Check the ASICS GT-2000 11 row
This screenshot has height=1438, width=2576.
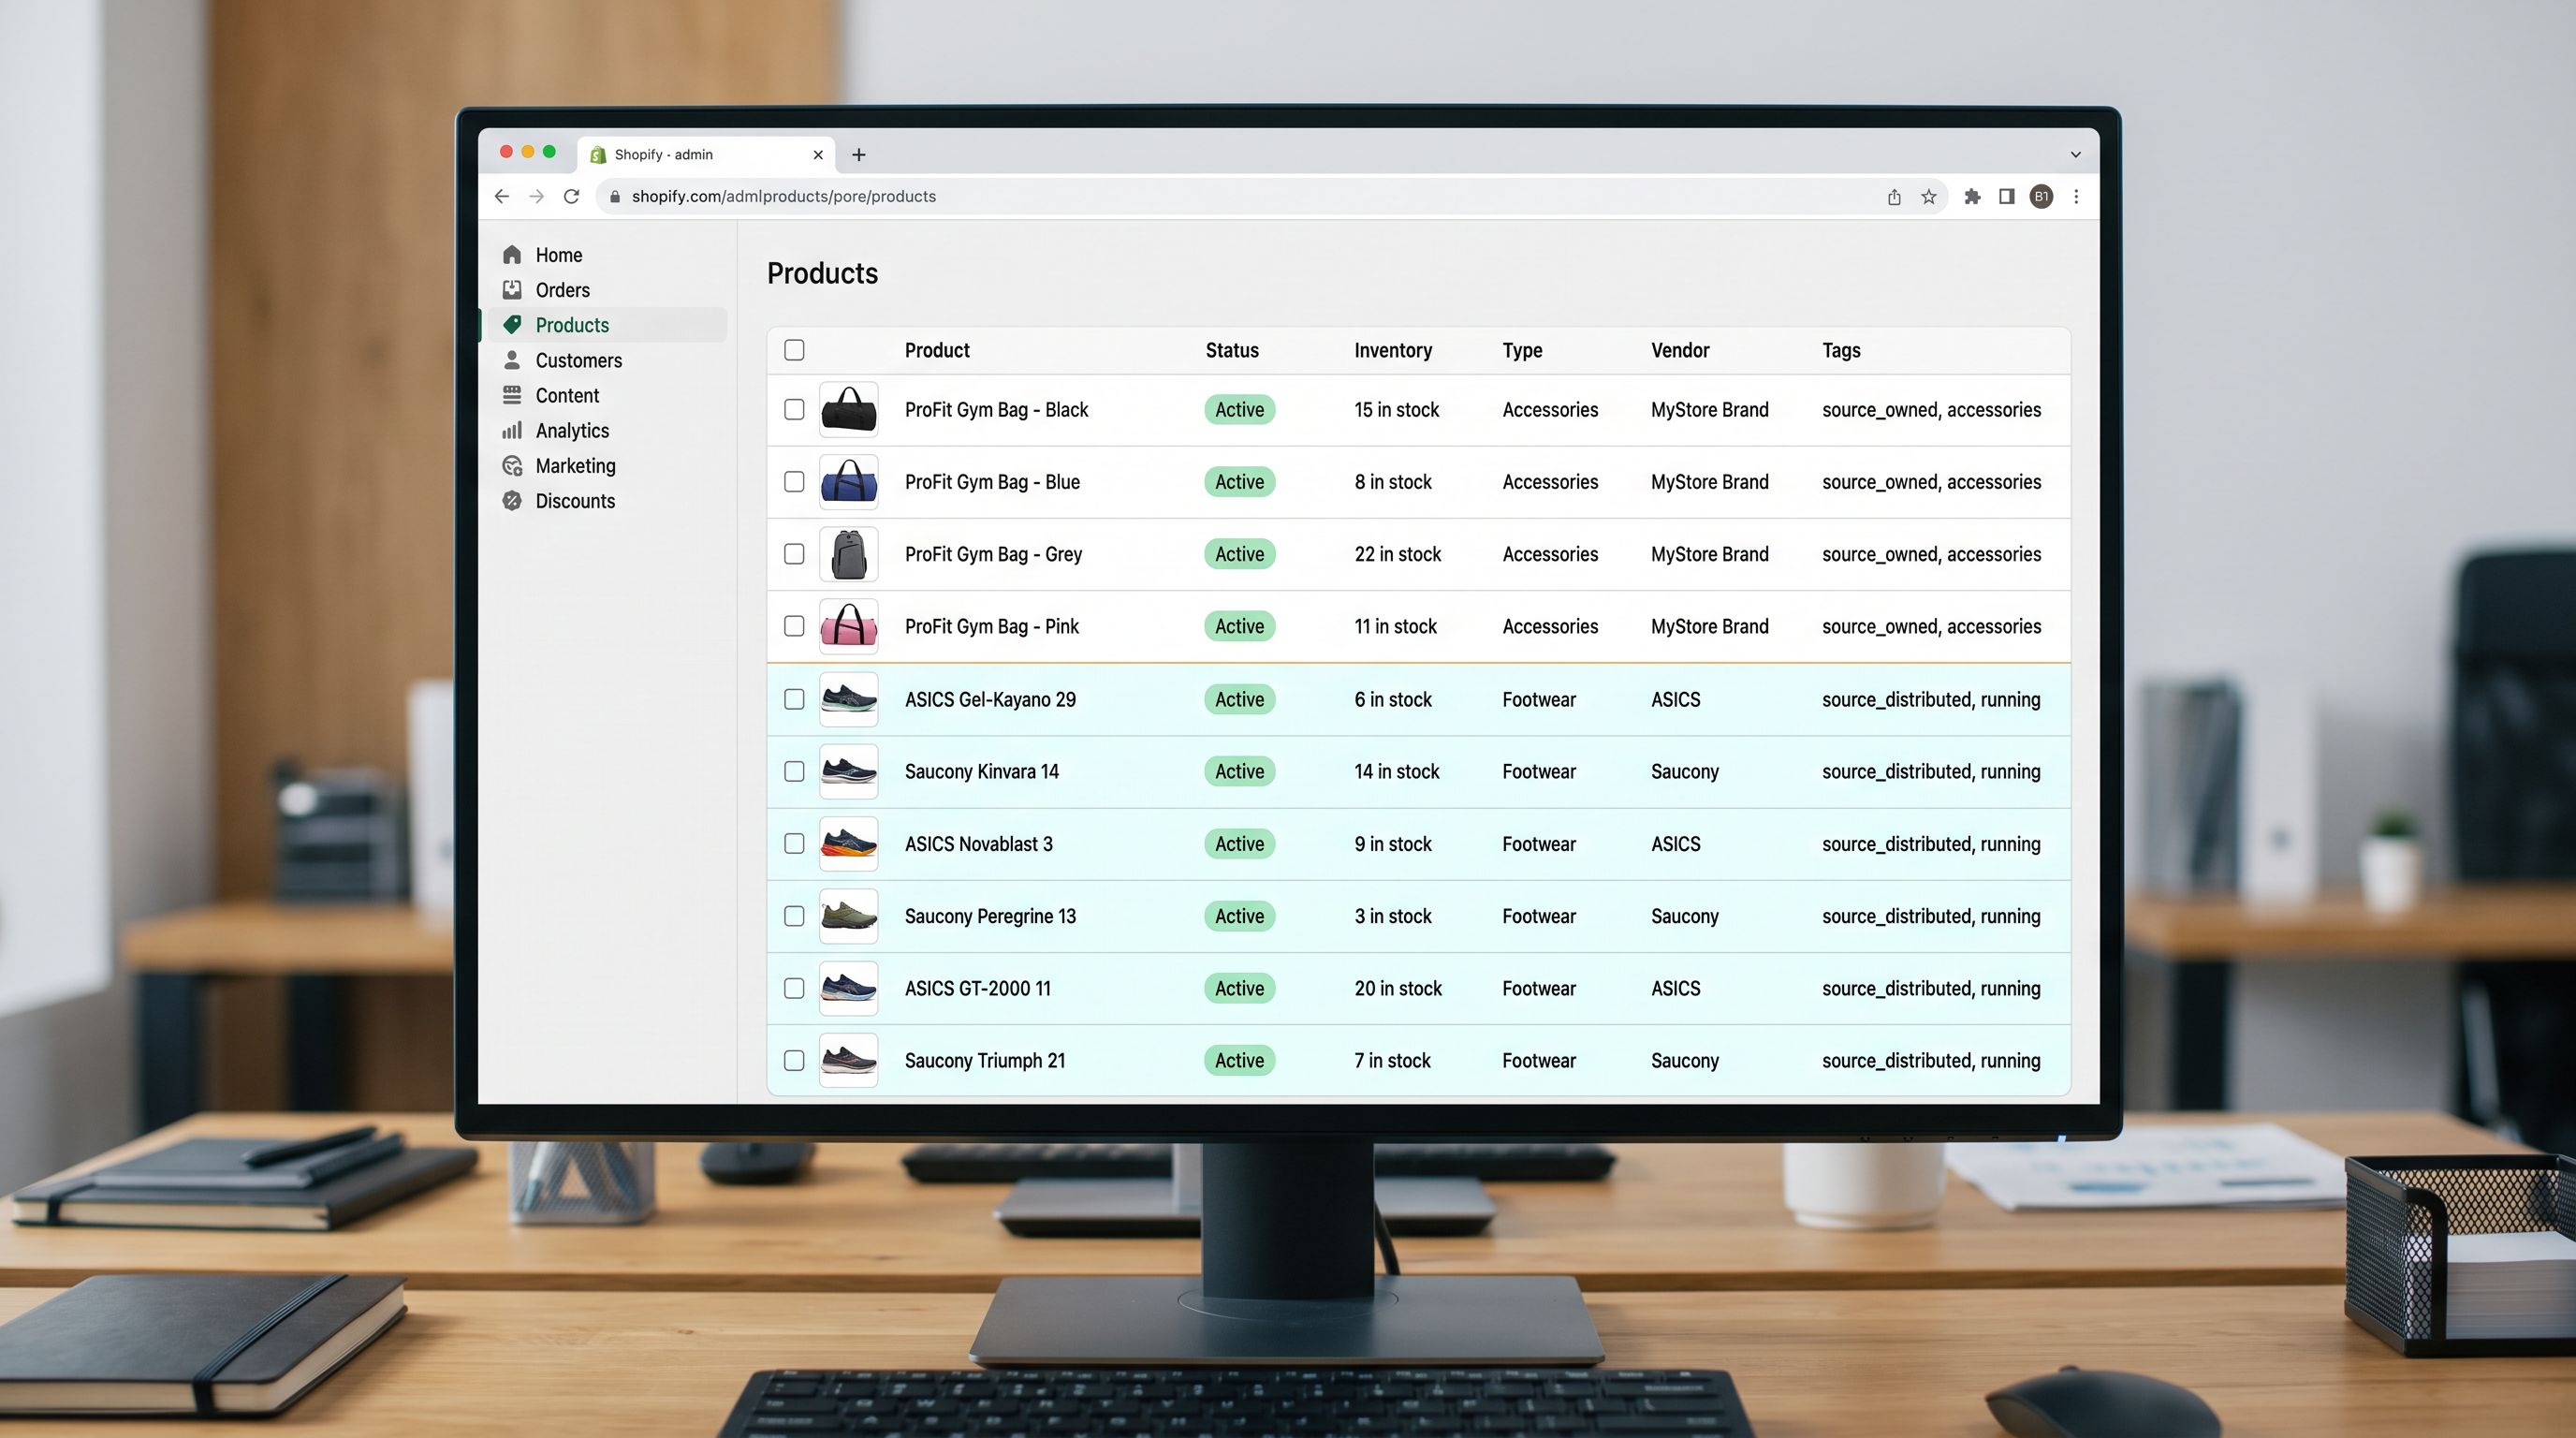point(794,988)
